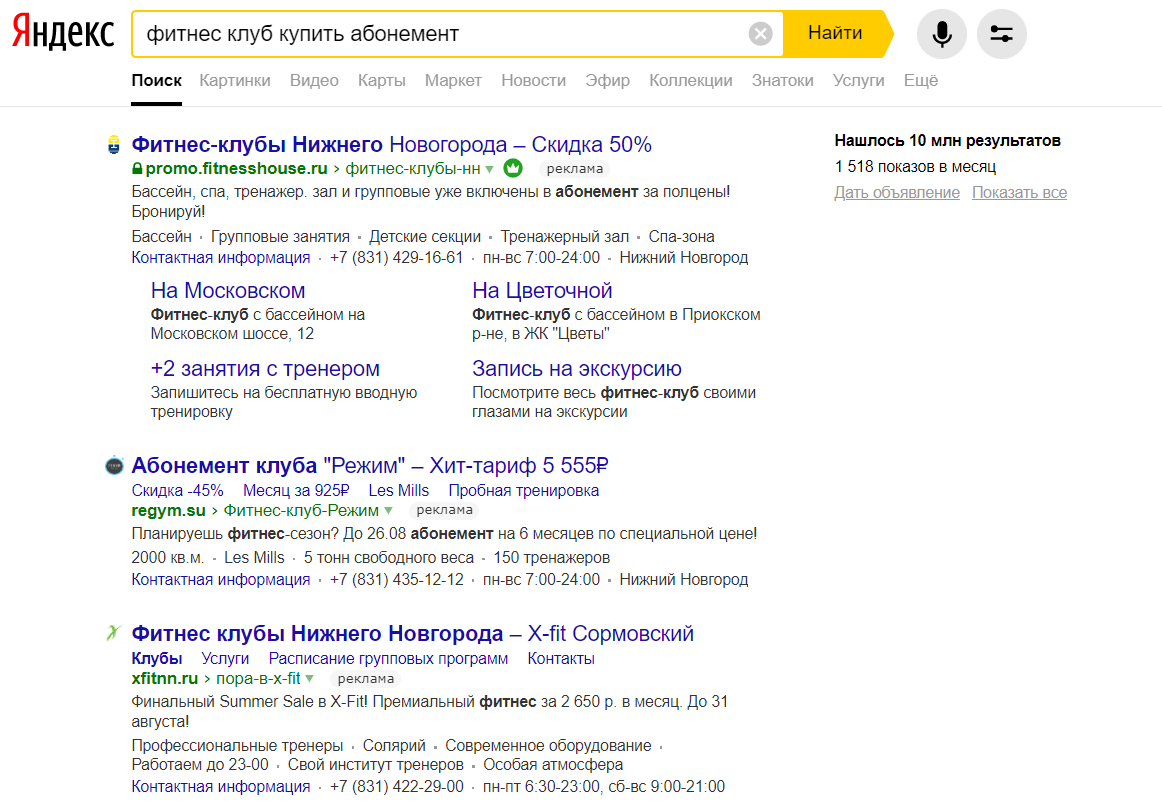
Task: Open the На Цветочной sitelink
Action: coord(542,290)
